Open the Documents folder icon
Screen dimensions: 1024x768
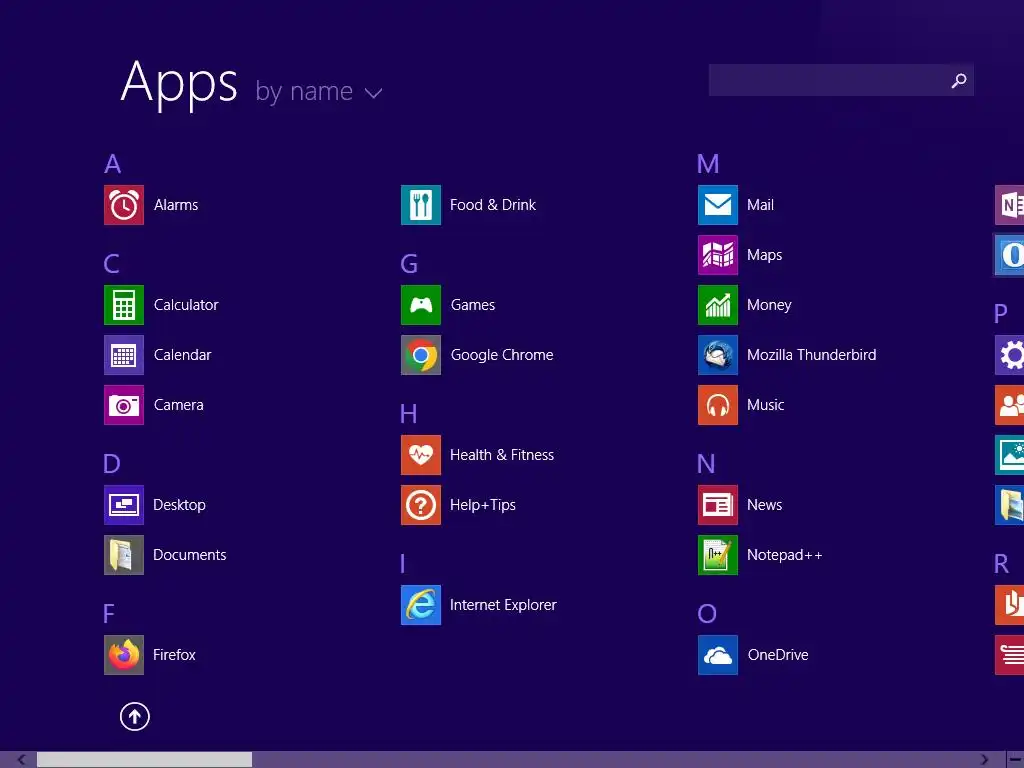tap(123, 555)
